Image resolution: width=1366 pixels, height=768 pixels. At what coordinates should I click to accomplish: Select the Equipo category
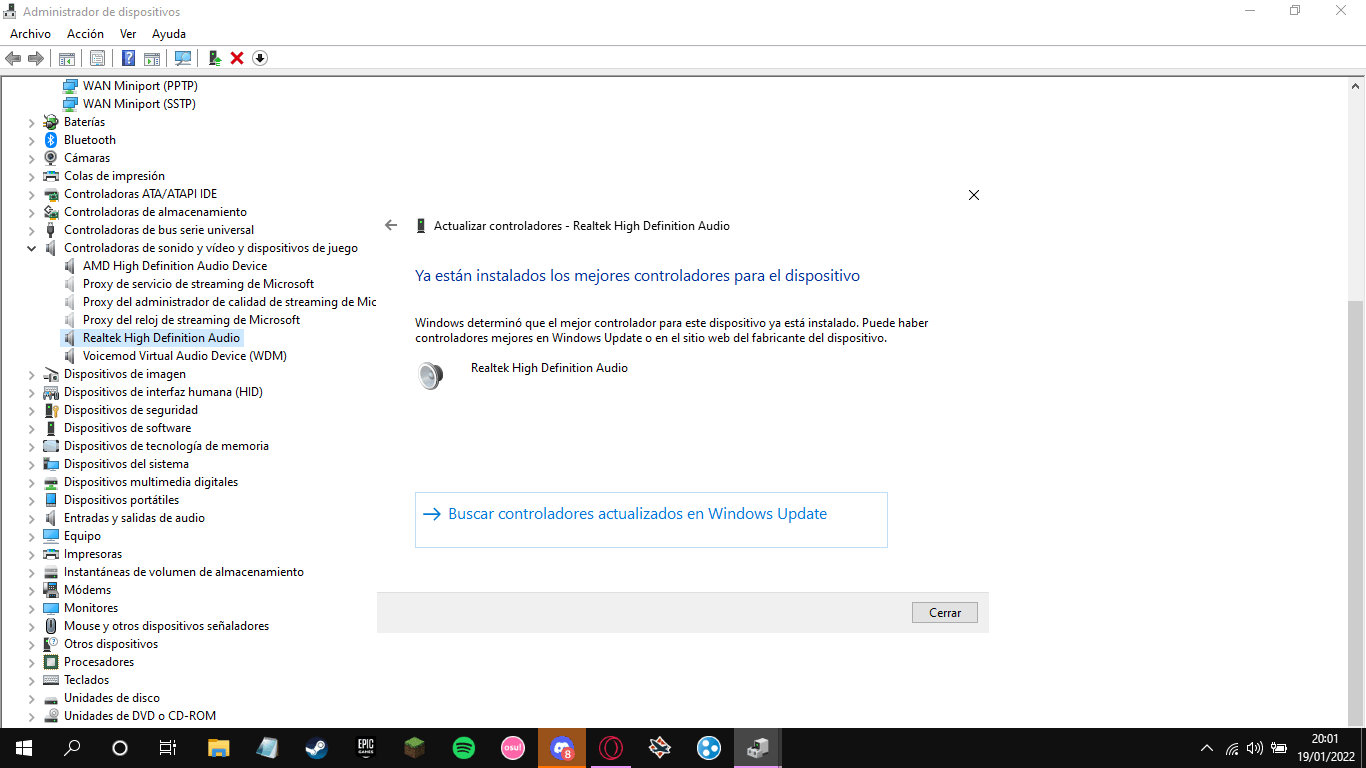point(82,536)
